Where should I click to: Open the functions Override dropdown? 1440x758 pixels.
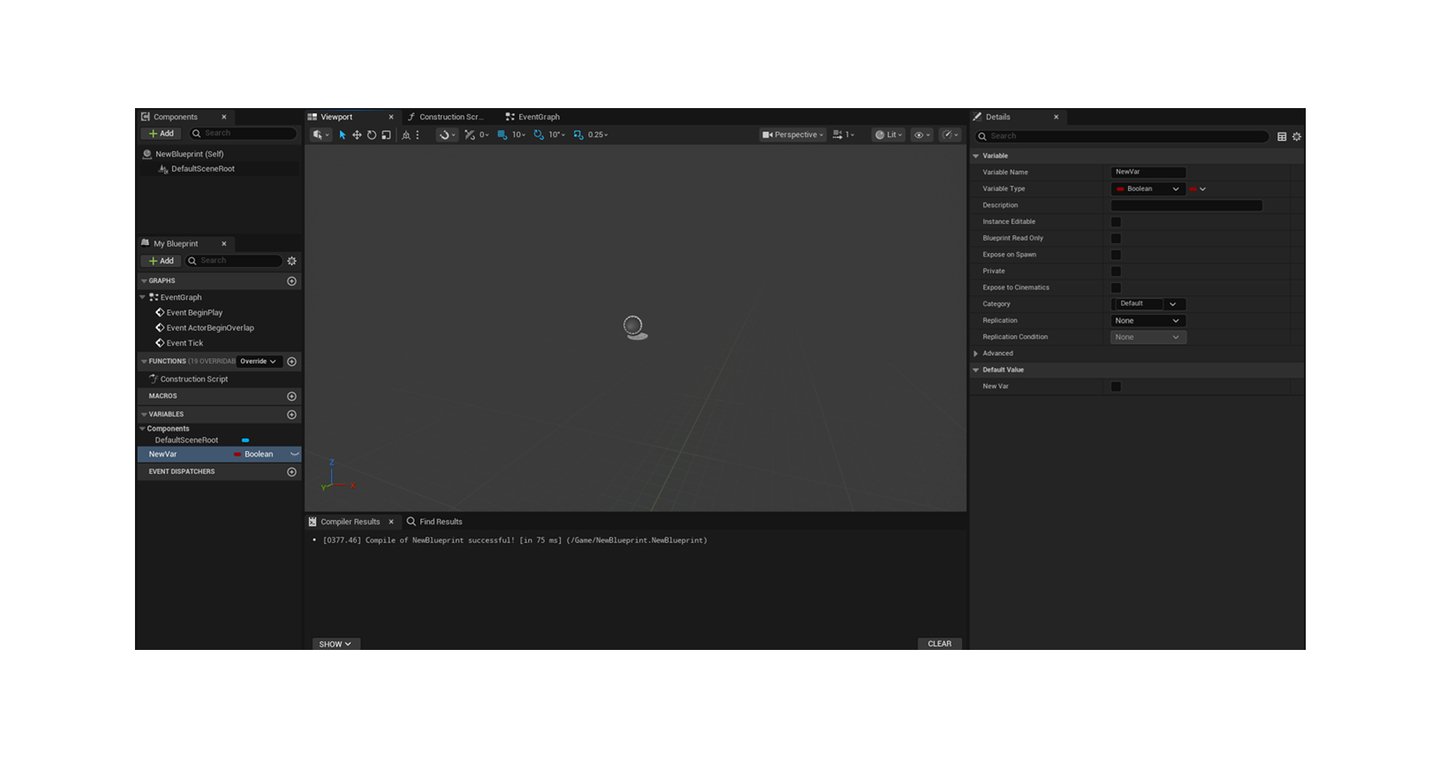pyautogui.click(x=258, y=361)
